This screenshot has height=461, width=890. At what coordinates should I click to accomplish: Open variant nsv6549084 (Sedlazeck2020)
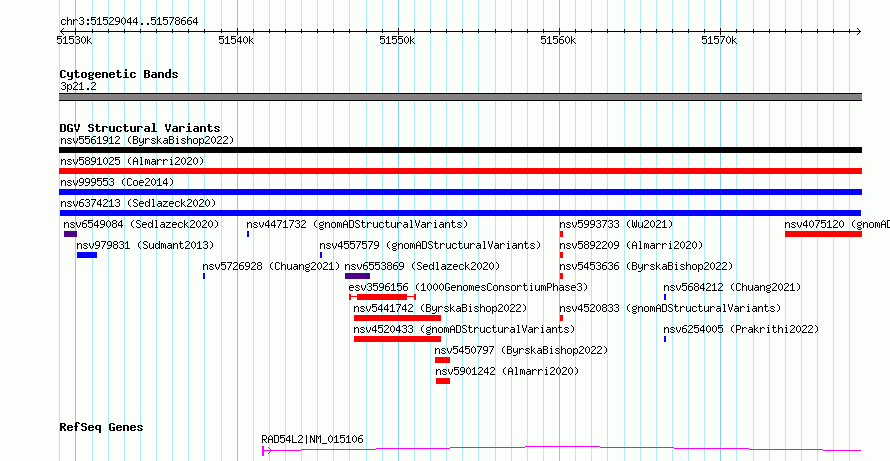point(141,224)
